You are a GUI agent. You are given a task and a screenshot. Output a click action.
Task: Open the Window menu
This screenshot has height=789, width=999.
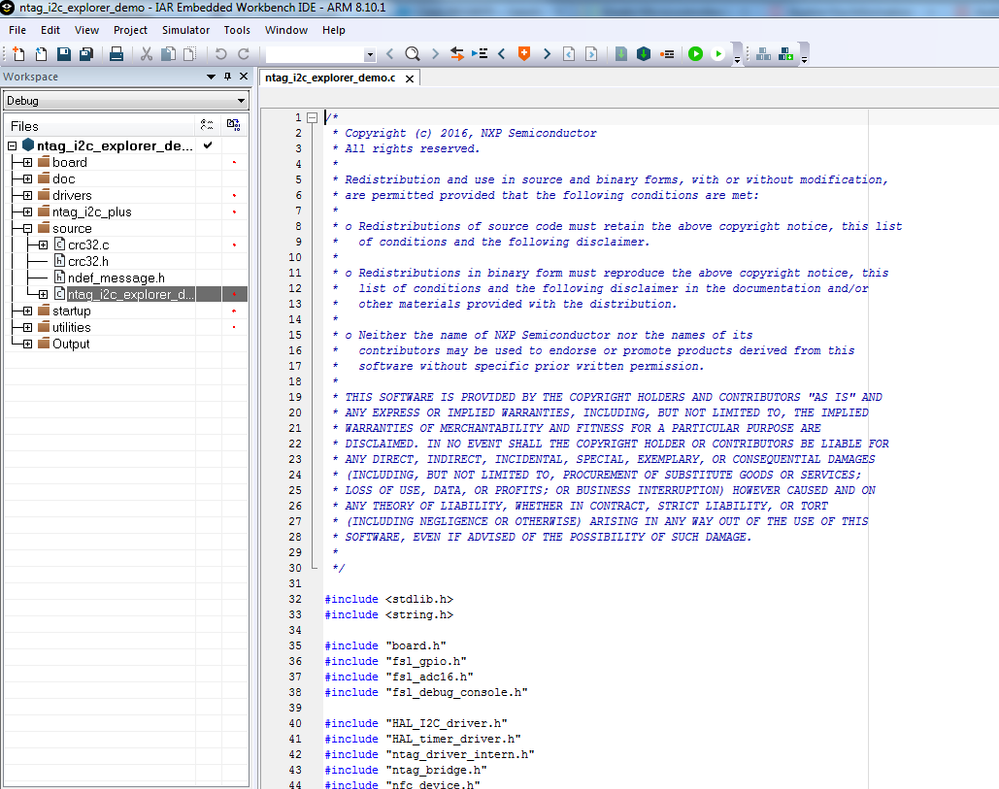(x=286, y=30)
